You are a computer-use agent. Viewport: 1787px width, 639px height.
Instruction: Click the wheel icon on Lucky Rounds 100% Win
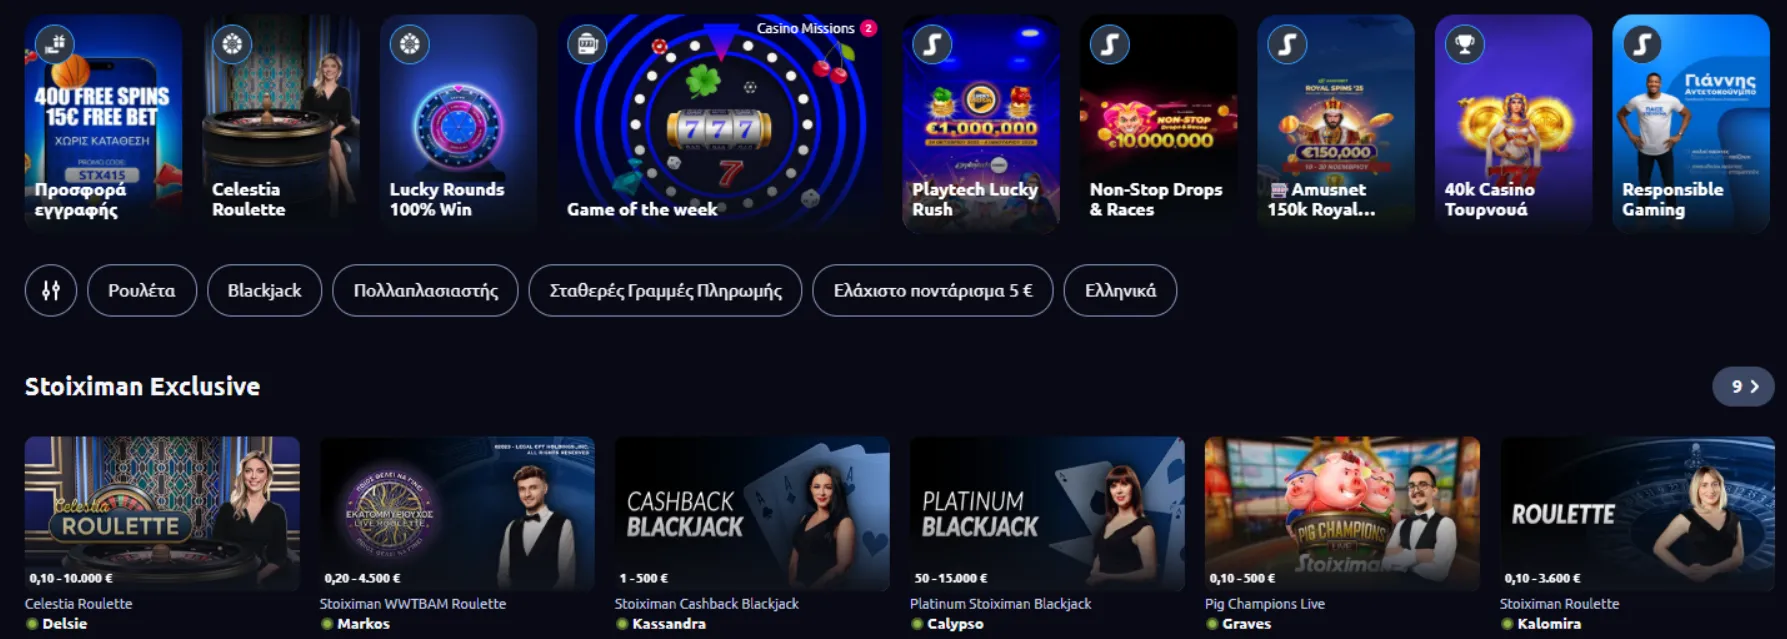409,44
